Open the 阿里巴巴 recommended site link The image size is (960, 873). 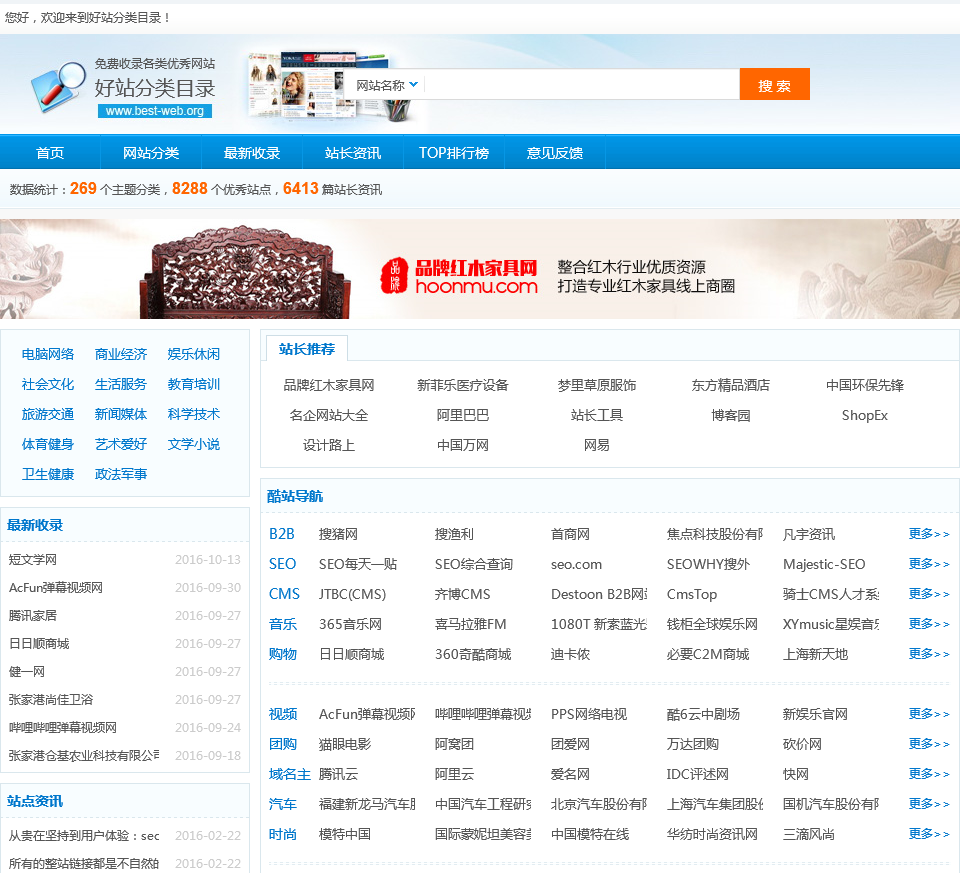(x=463, y=415)
